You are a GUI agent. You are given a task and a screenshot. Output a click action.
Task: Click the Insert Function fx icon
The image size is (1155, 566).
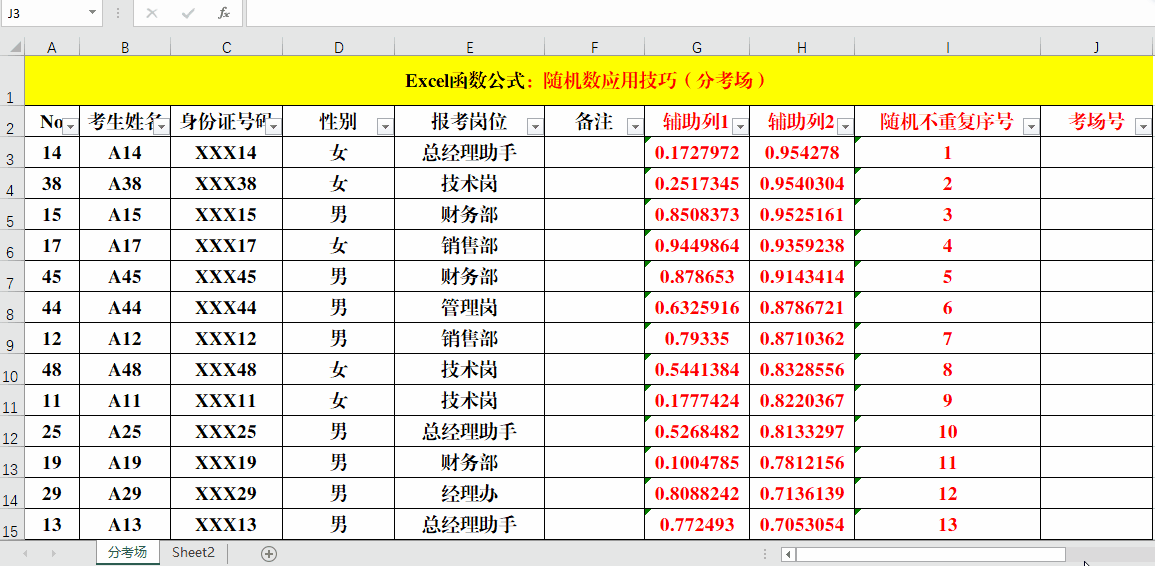tap(224, 13)
